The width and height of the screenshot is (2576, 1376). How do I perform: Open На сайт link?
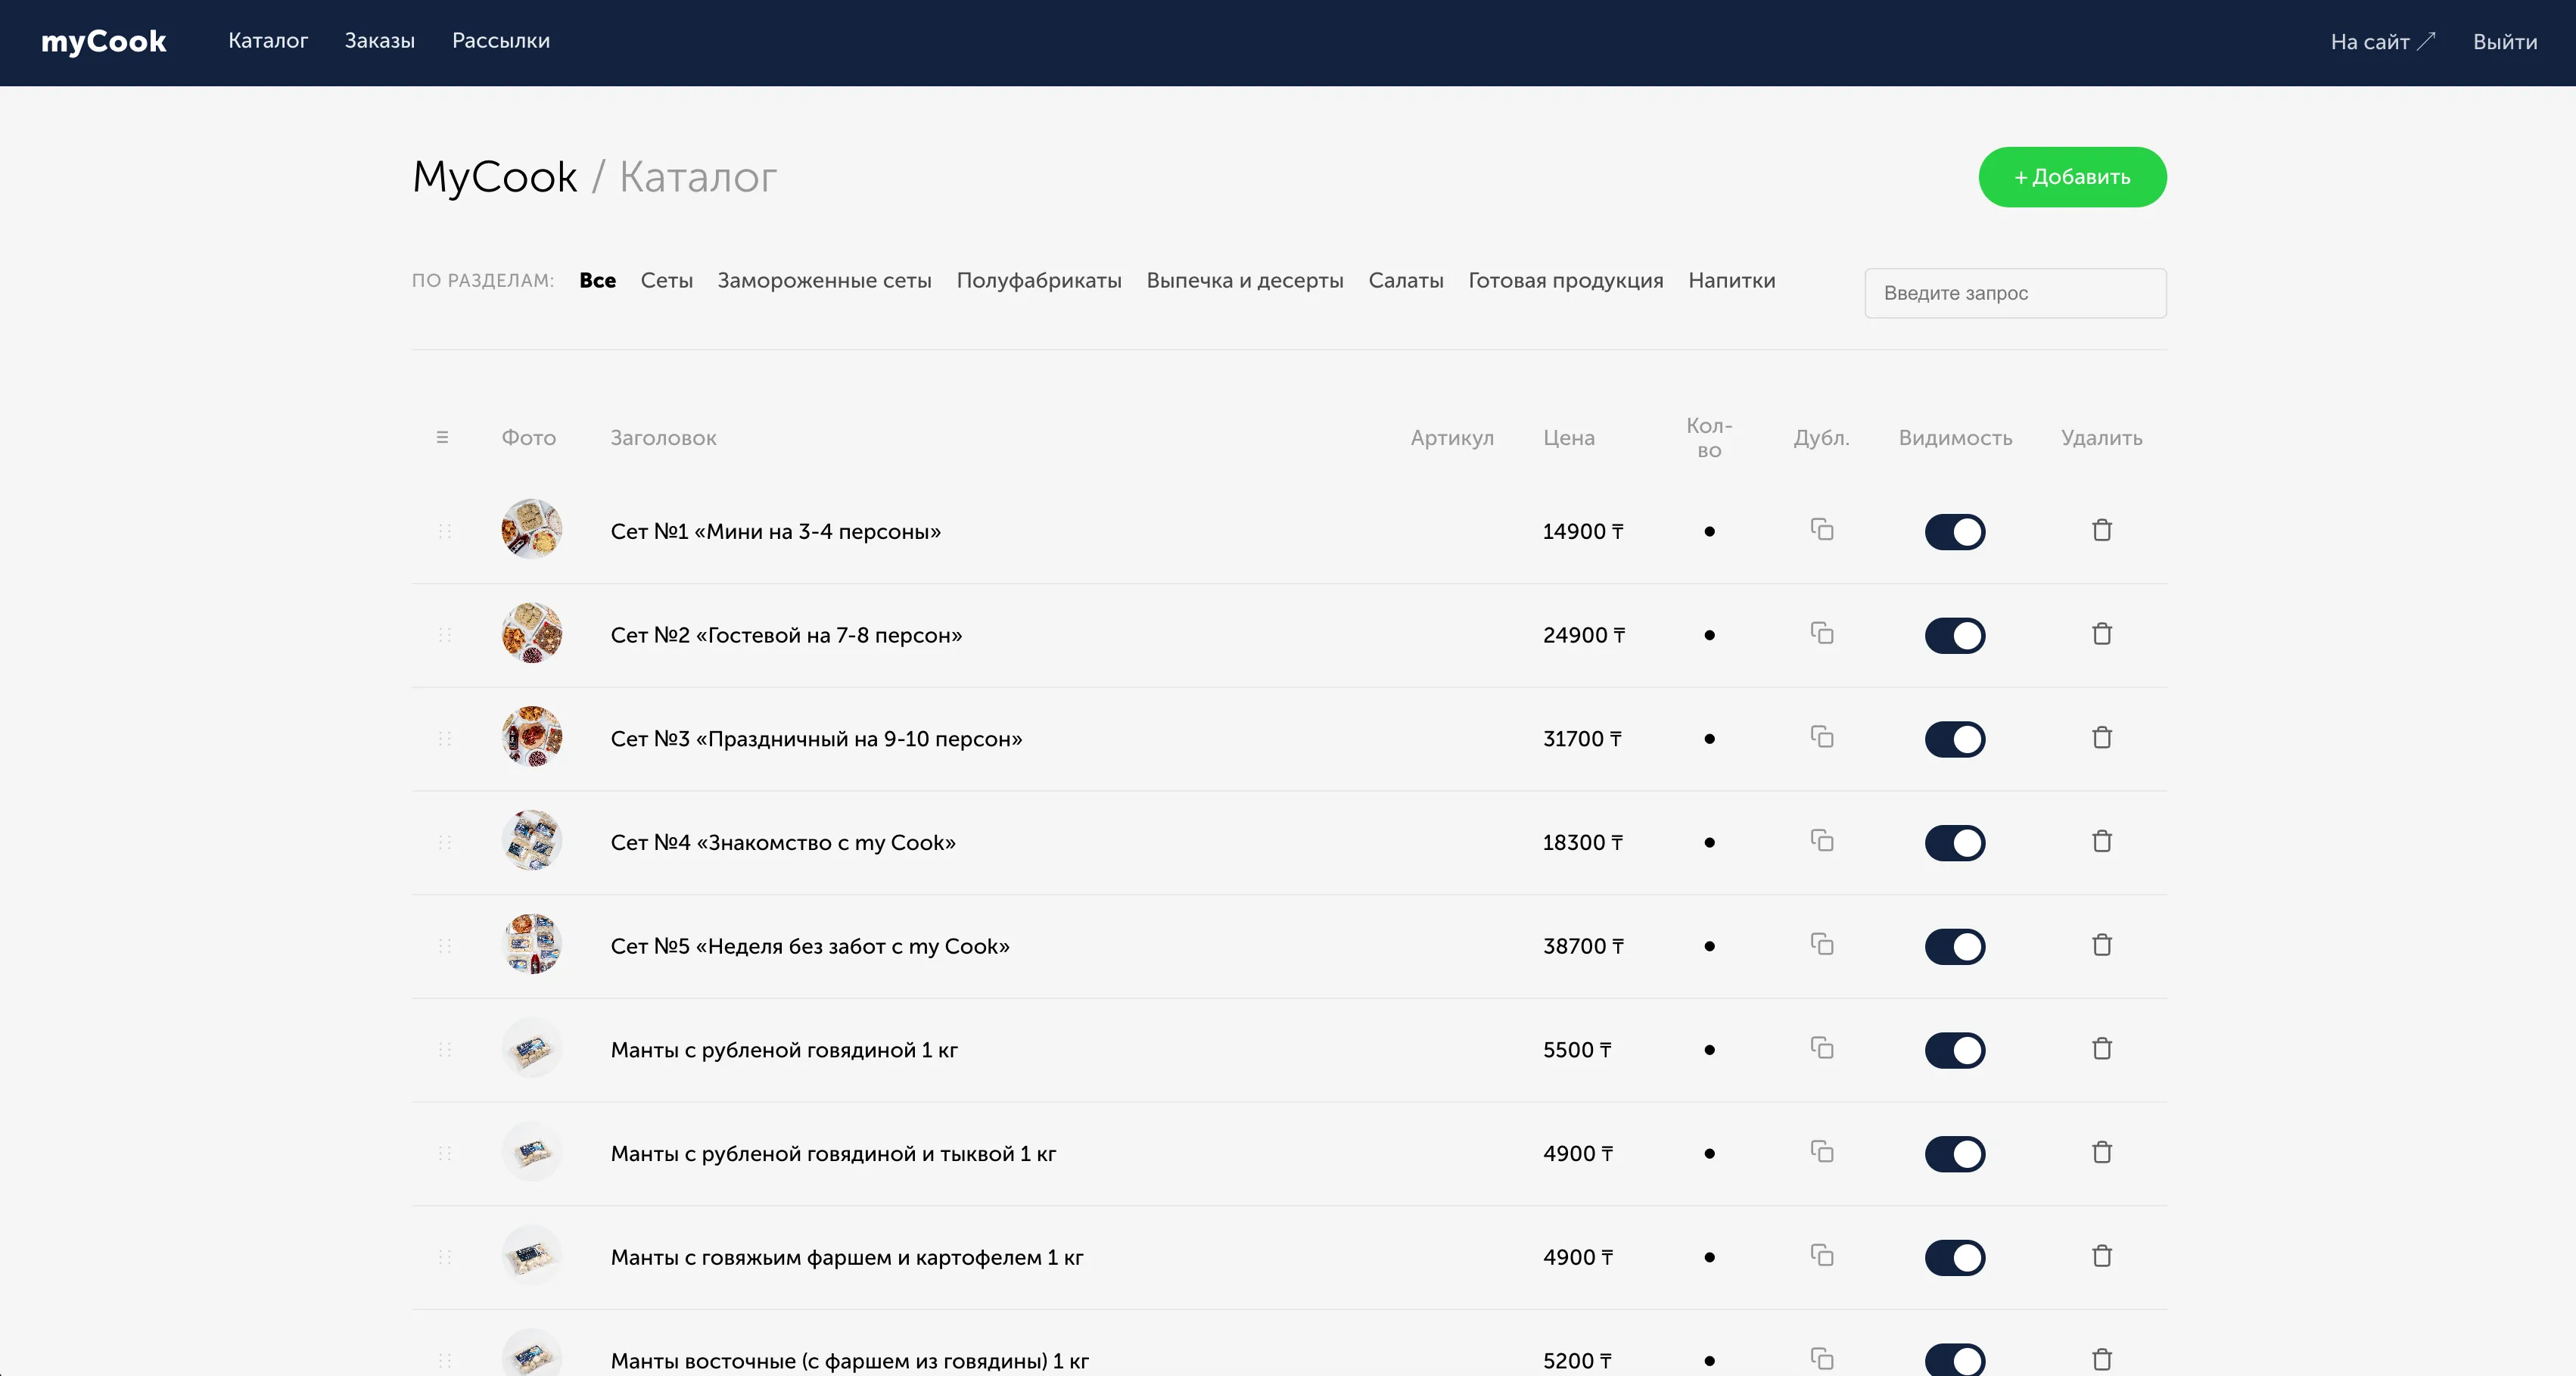coord(2383,42)
